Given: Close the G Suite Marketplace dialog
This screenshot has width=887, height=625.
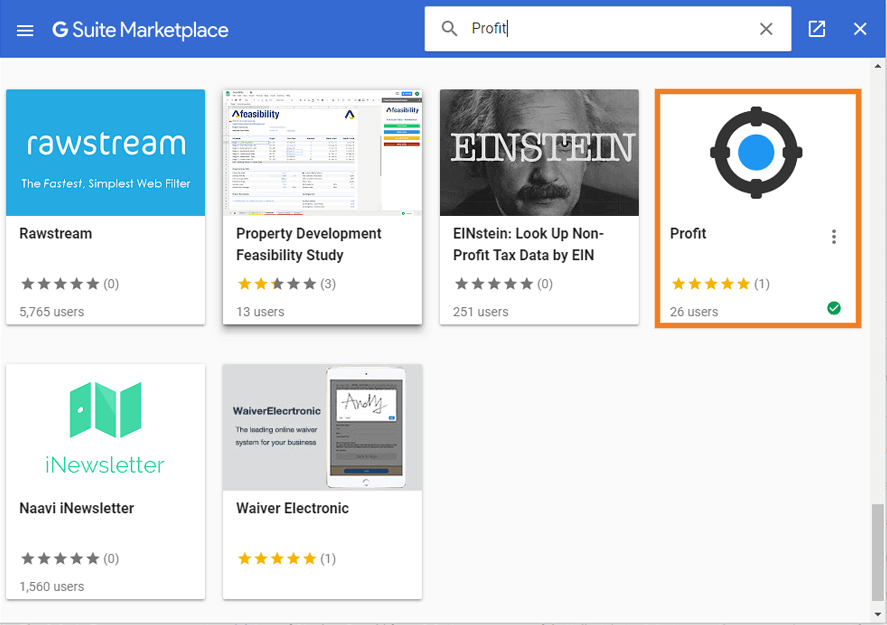Looking at the screenshot, I should [860, 29].
